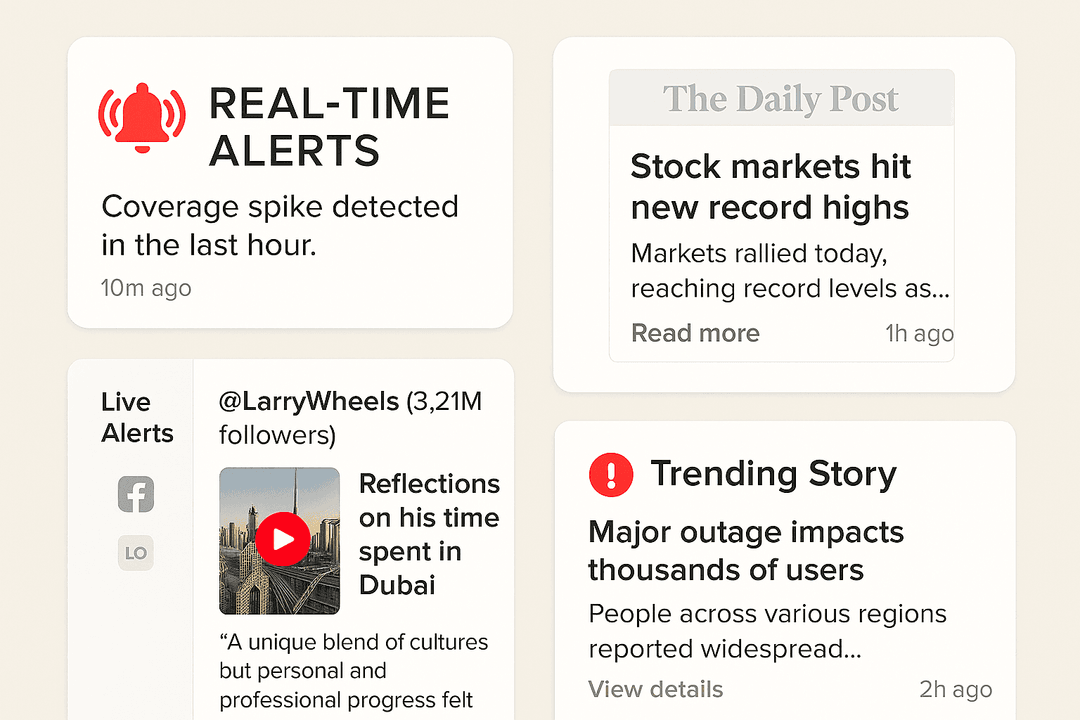Click Read more on the stock markets article

[x=695, y=333]
